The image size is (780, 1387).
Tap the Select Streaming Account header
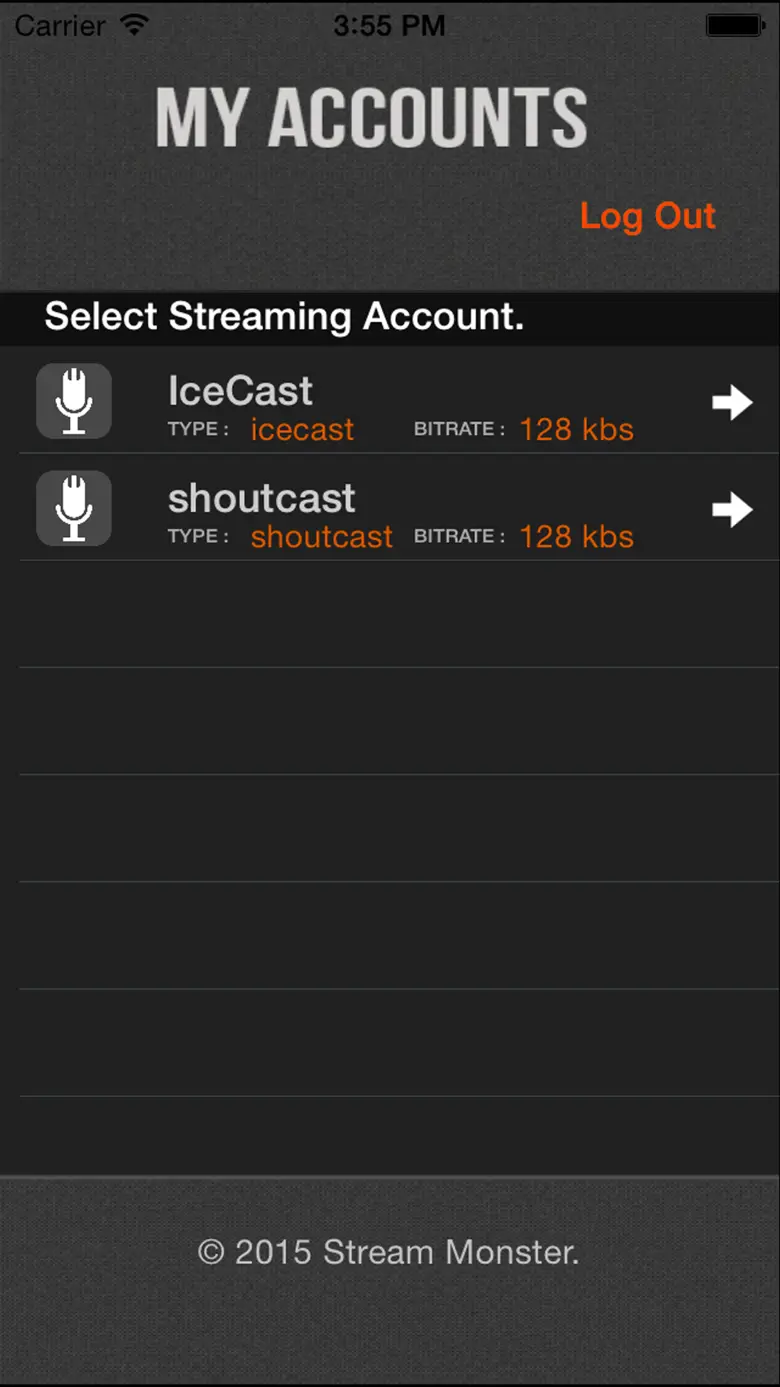(x=284, y=317)
